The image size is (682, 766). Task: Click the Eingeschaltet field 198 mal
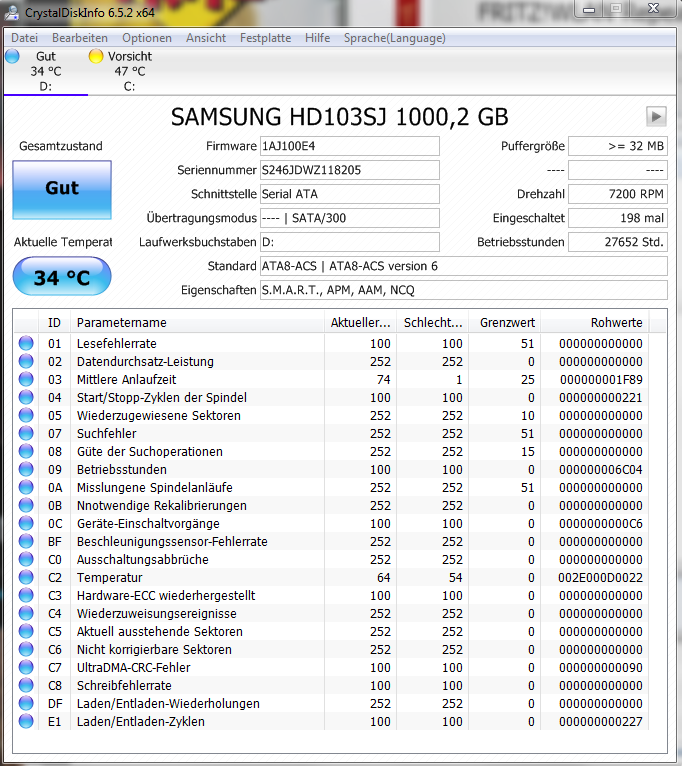tap(618, 218)
